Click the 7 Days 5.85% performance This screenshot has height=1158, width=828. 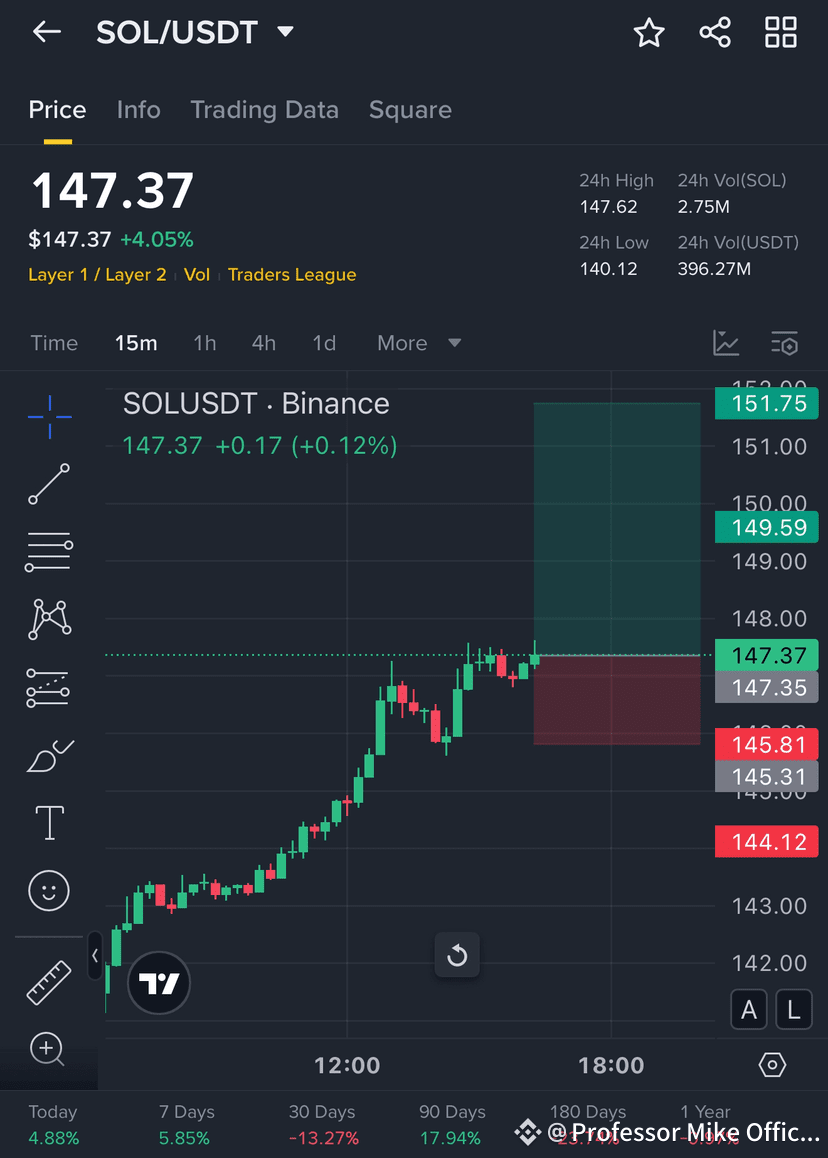pyautogui.click(x=186, y=1125)
